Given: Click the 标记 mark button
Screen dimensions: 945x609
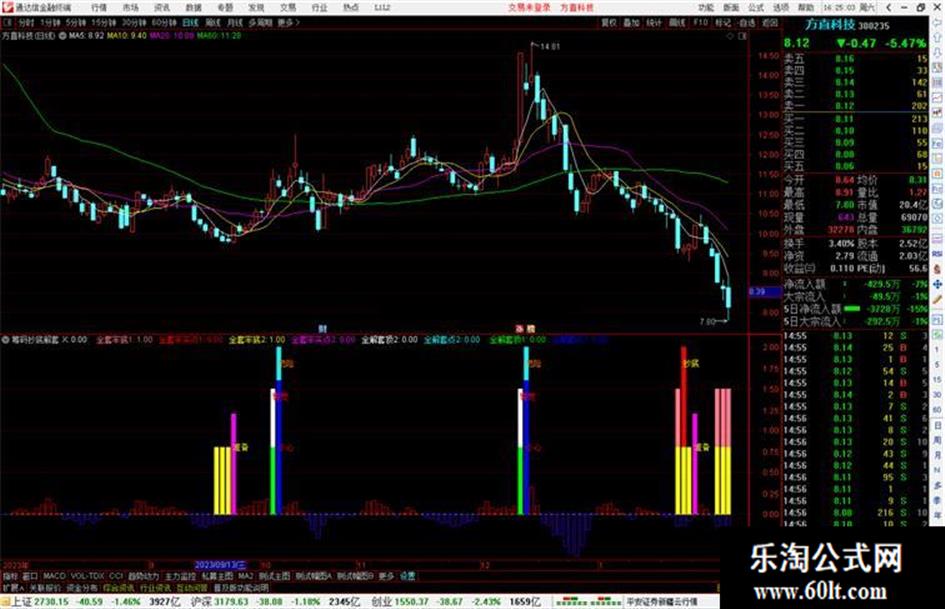Looking at the screenshot, I should click(x=723, y=22).
